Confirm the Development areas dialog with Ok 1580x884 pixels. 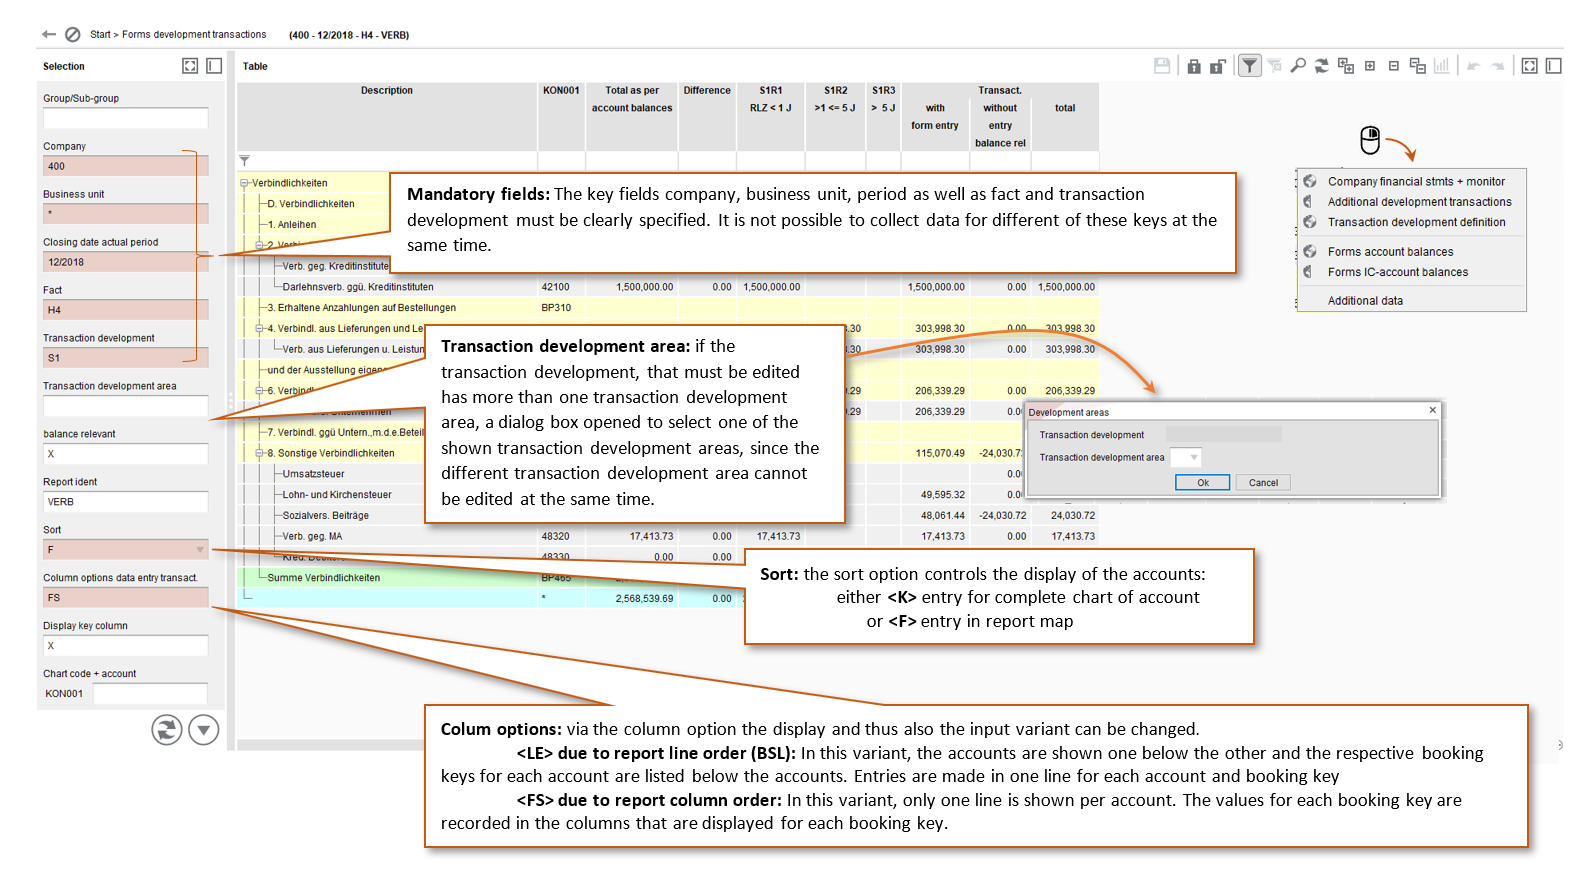[1203, 483]
